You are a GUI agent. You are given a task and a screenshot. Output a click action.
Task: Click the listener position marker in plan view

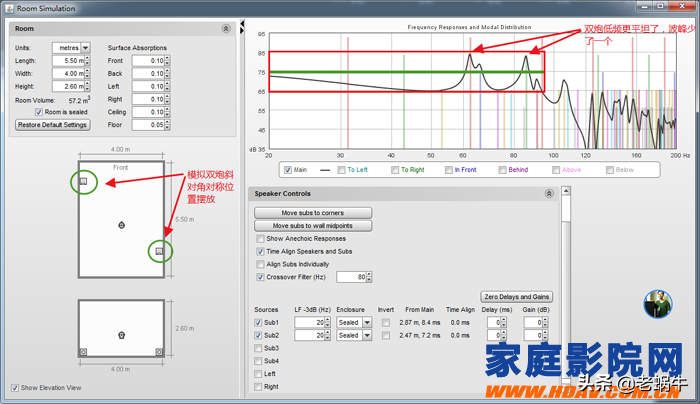tap(121, 223)
